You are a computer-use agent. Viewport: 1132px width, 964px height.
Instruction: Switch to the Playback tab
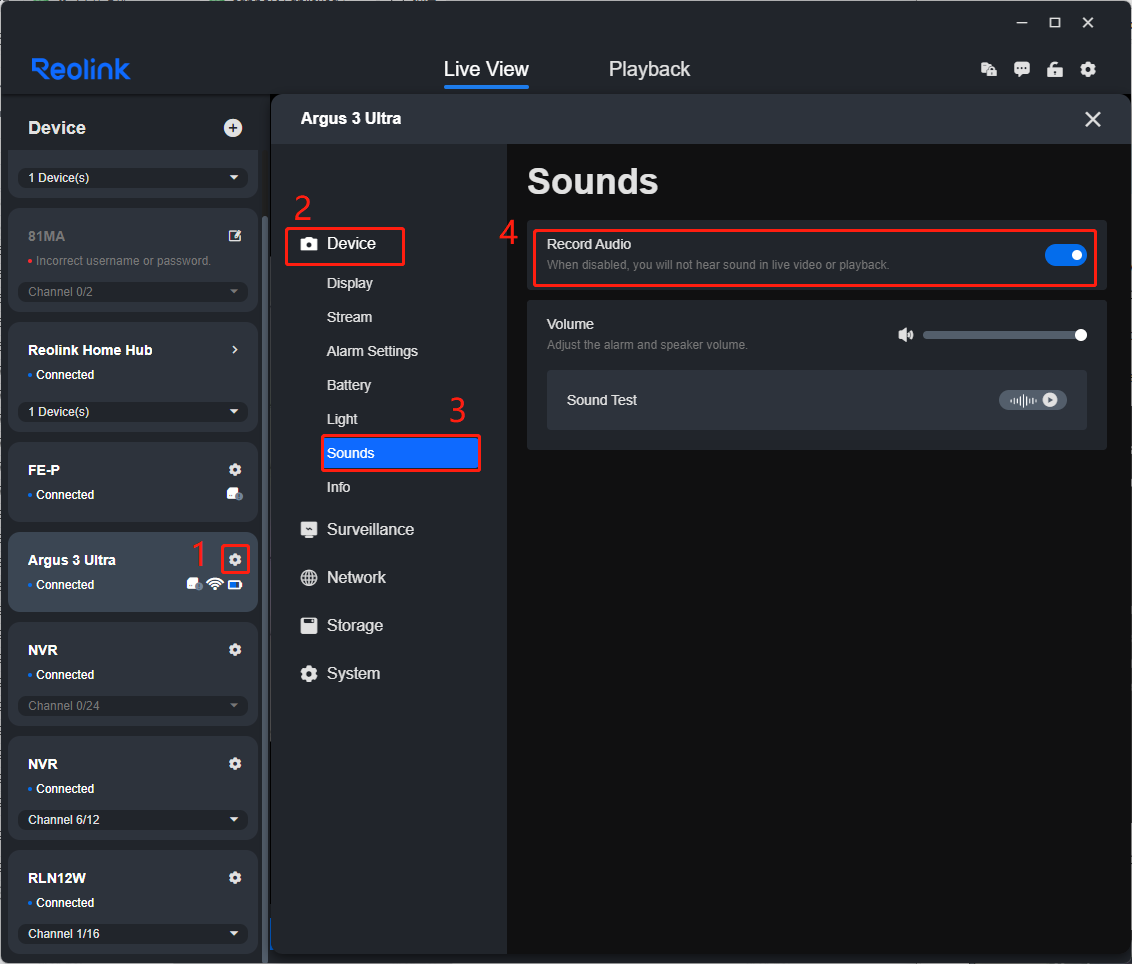[x=649, y=69]
